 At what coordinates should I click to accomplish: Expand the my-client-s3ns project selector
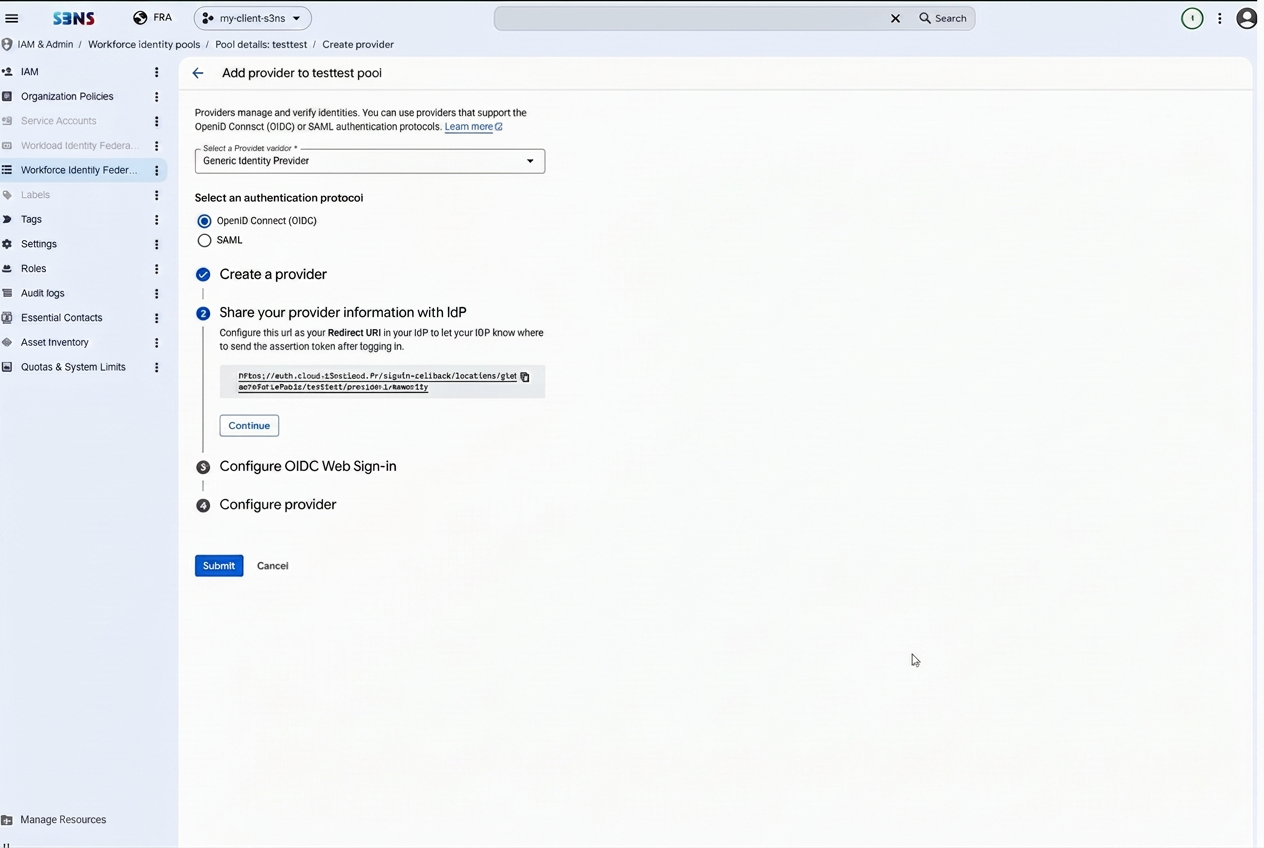pos(252,18)
